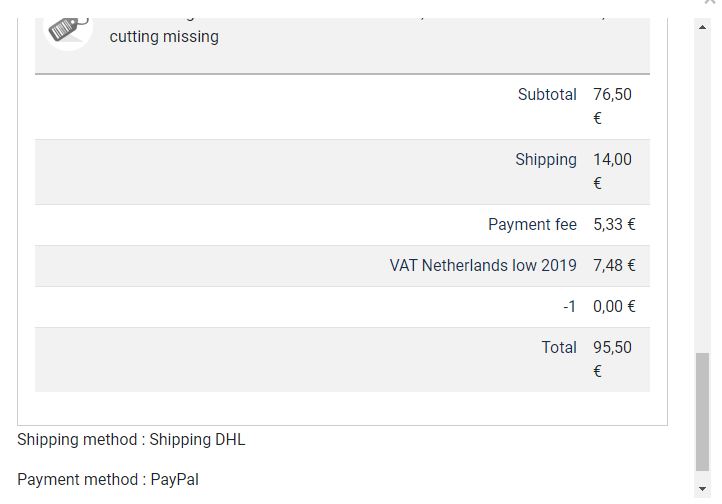Click the Shipping method DHL text

click(x=131, y=440)
